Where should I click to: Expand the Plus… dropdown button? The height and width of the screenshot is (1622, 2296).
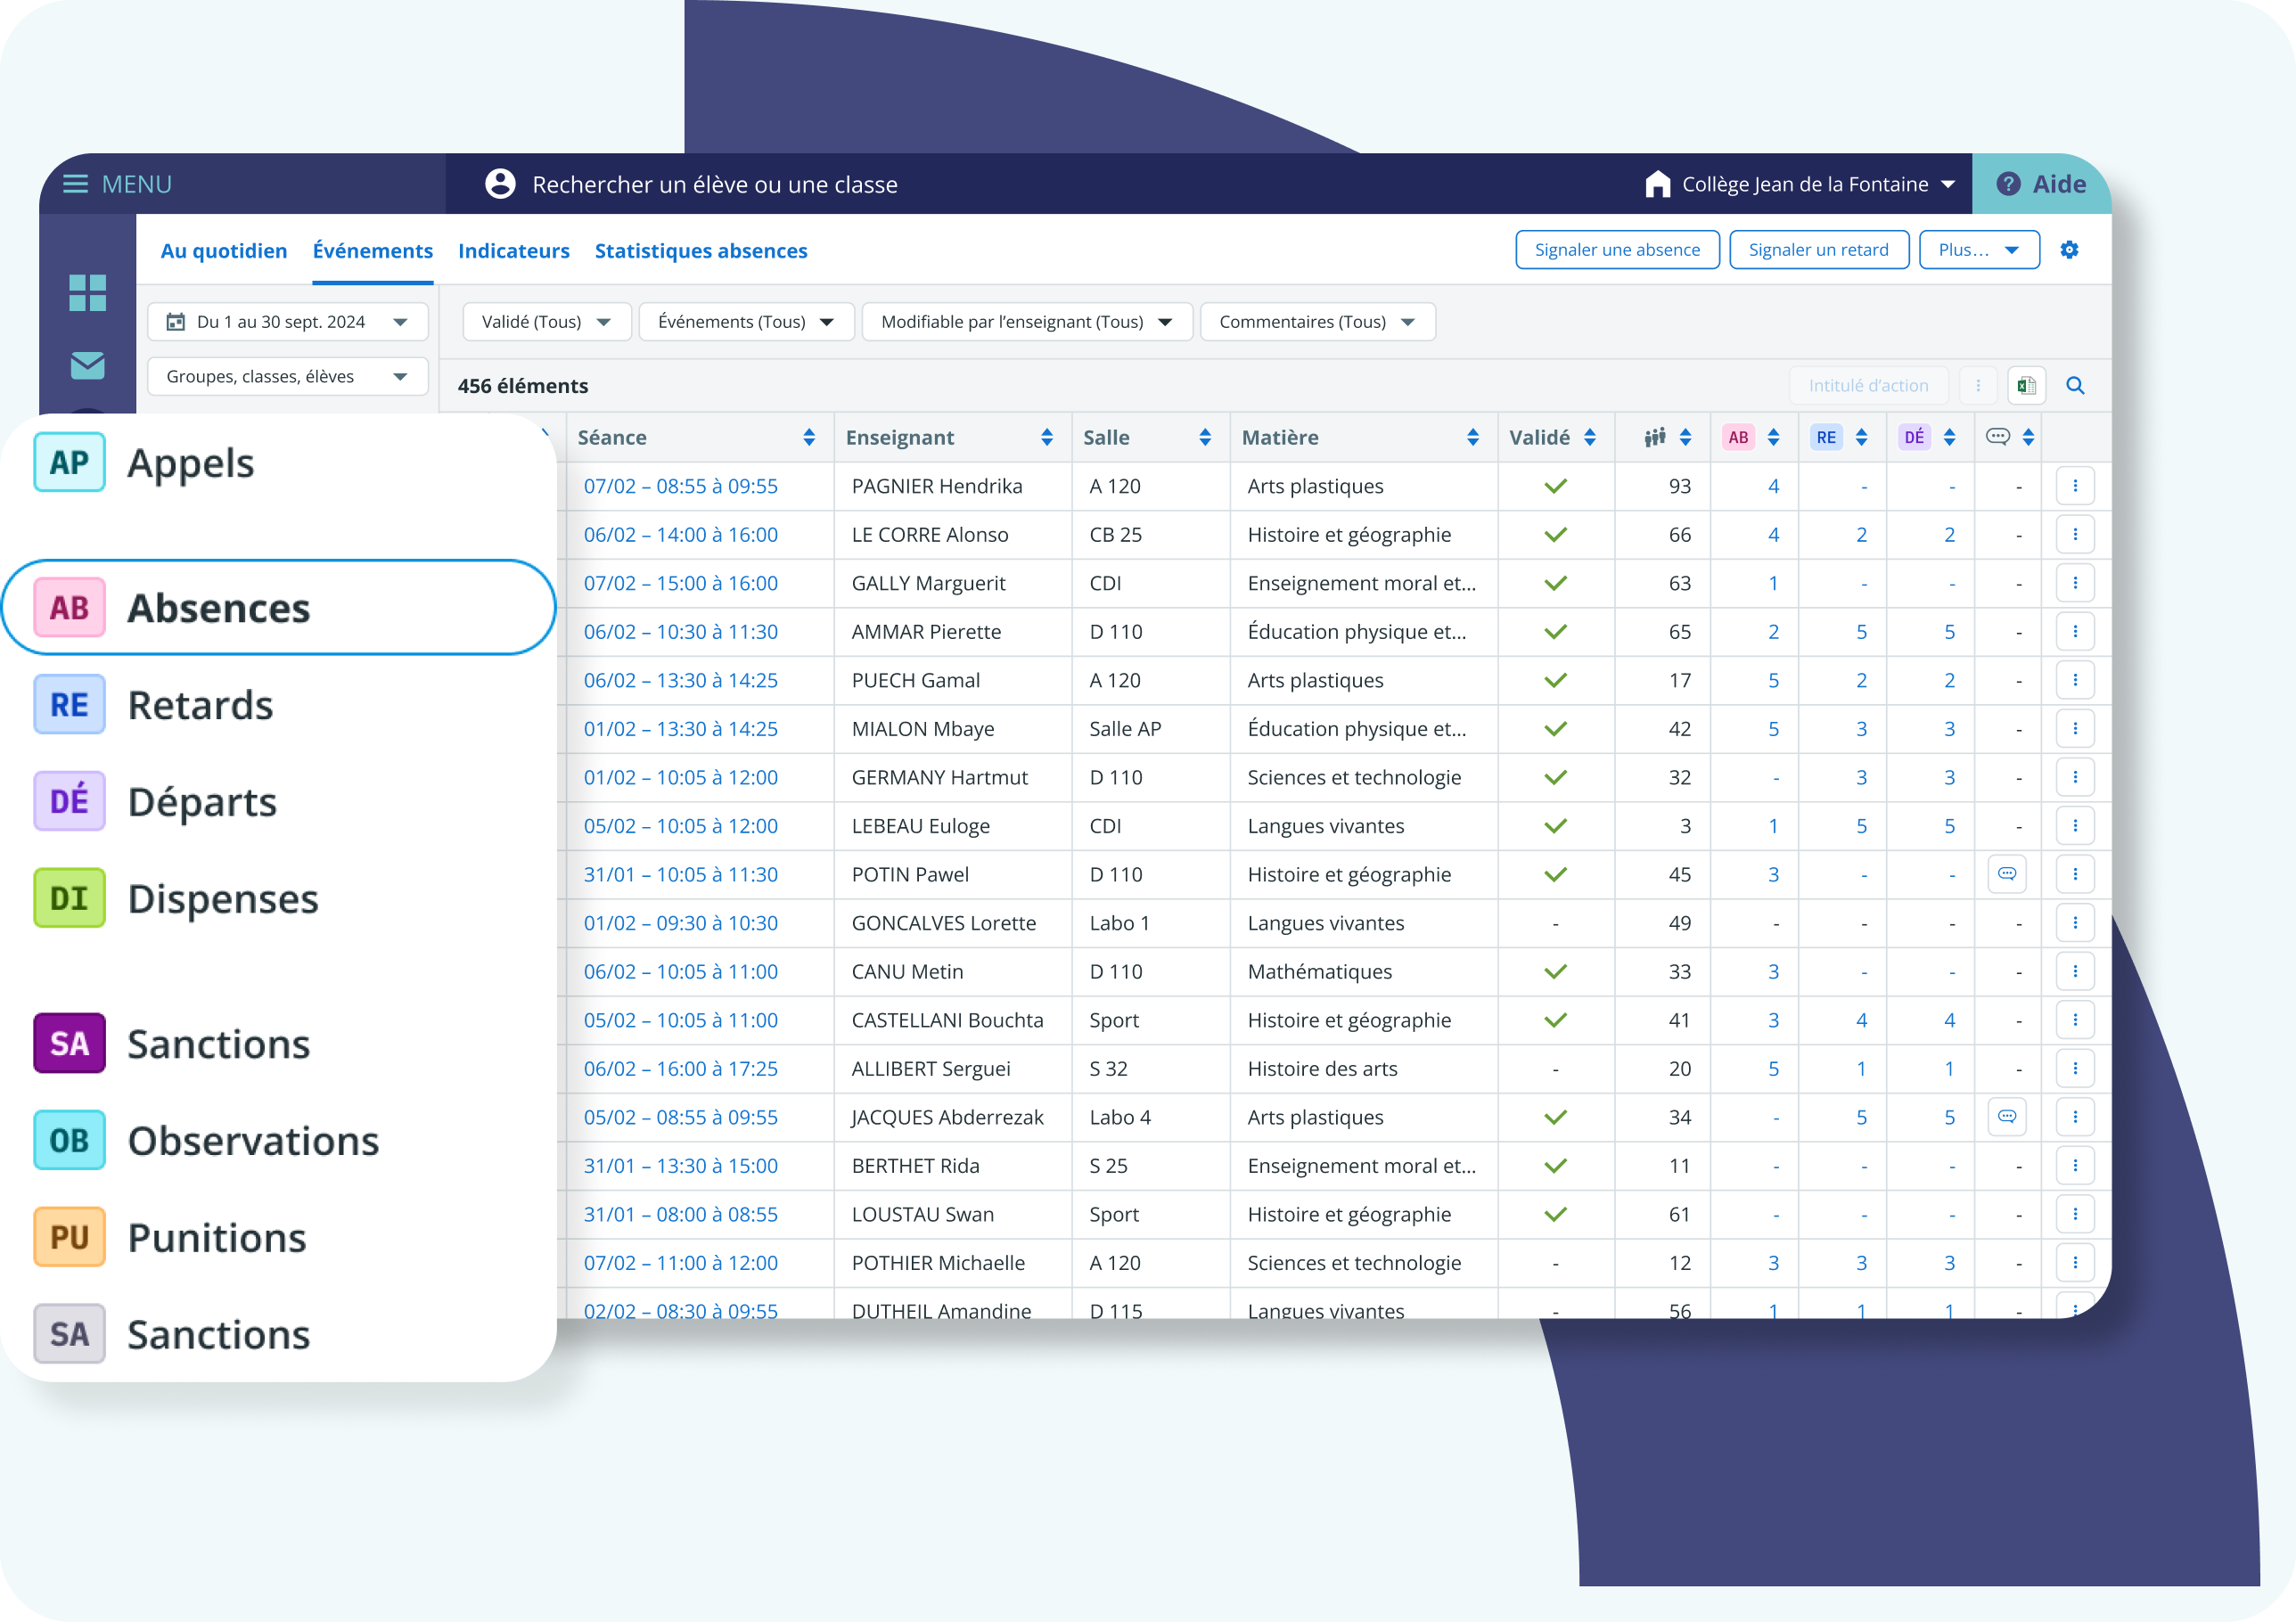pos(1978,250)
